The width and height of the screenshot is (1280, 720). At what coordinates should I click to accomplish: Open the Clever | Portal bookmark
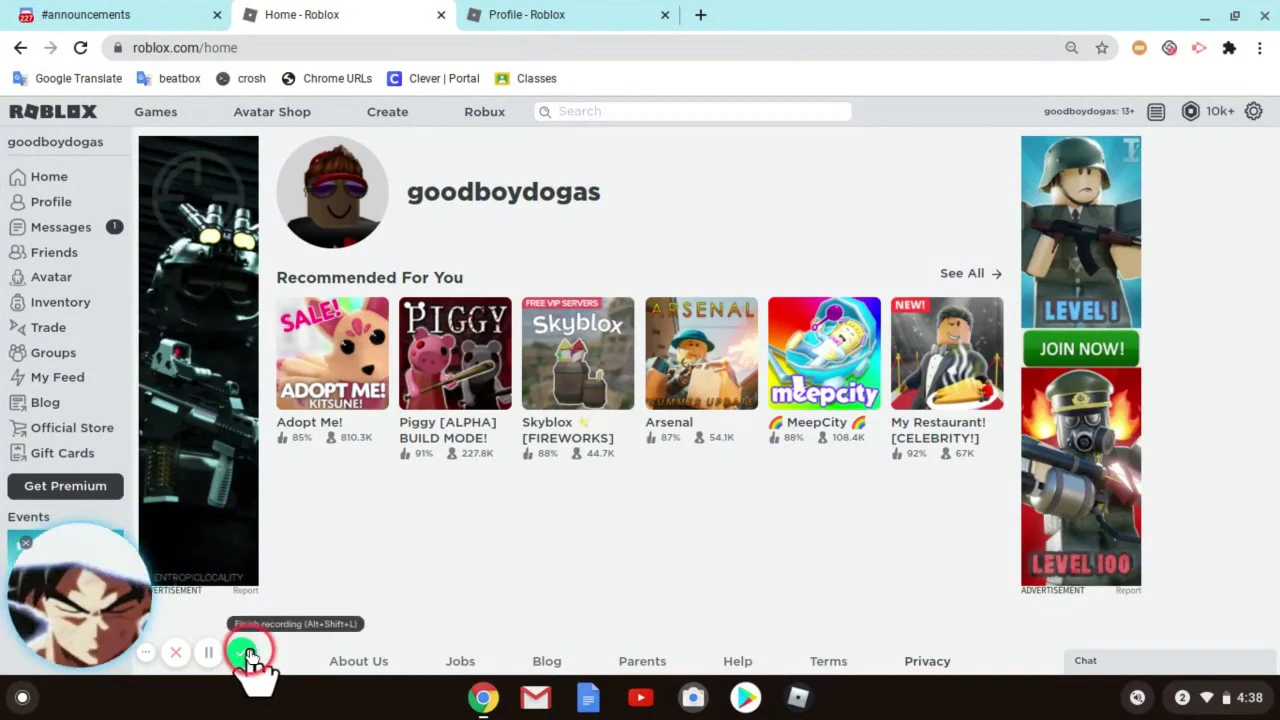point(433,78)
